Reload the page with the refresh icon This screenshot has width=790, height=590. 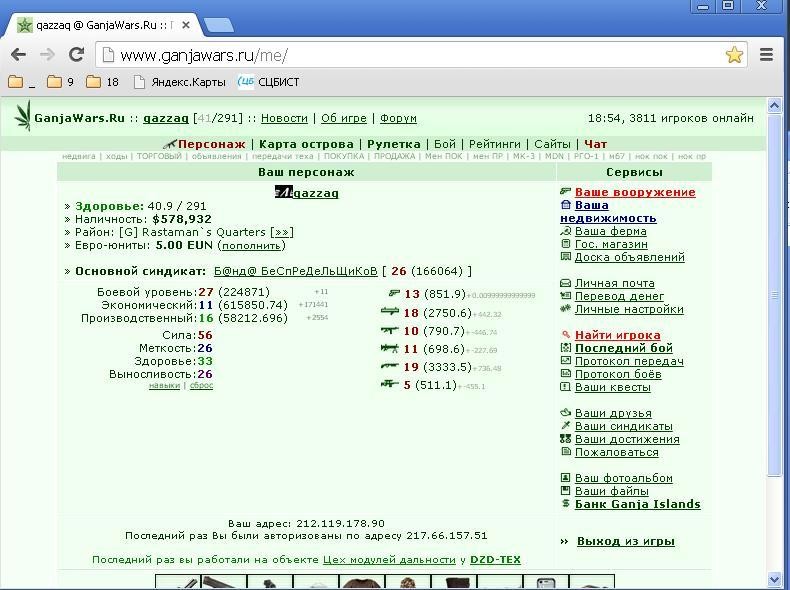click(76, 54)
